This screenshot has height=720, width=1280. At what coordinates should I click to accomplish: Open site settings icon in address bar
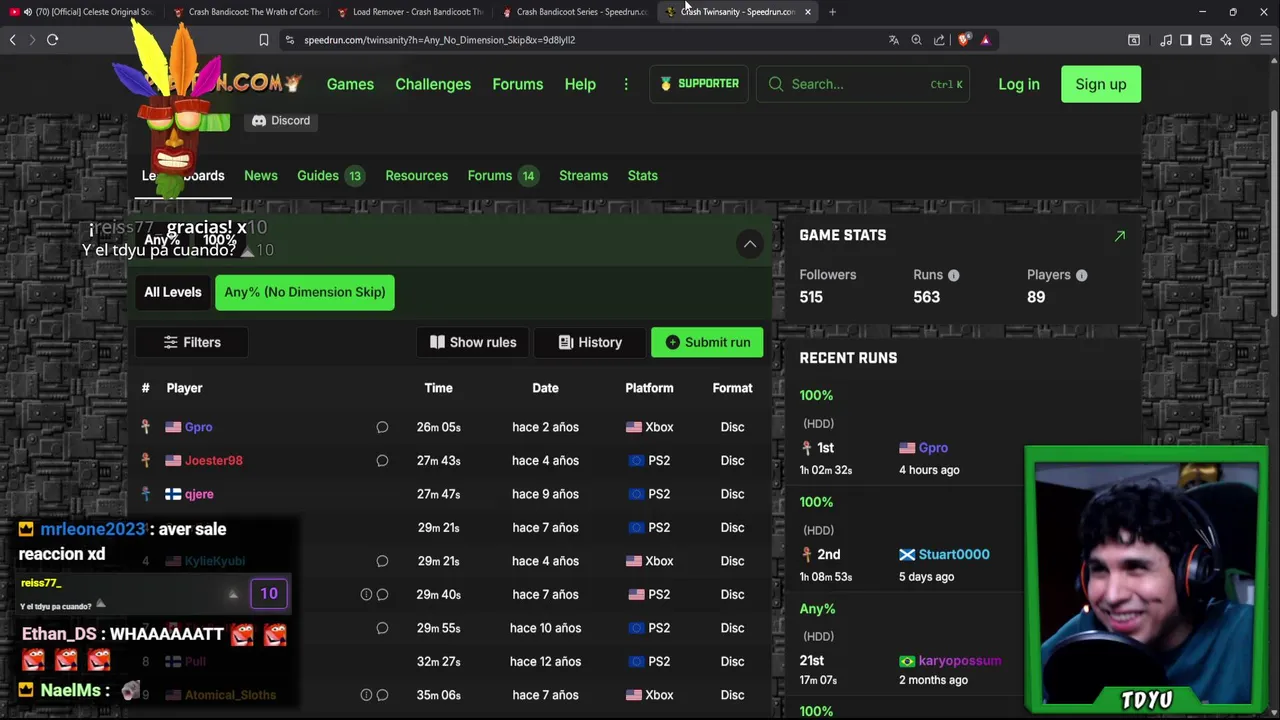click(x=289, y=40)
